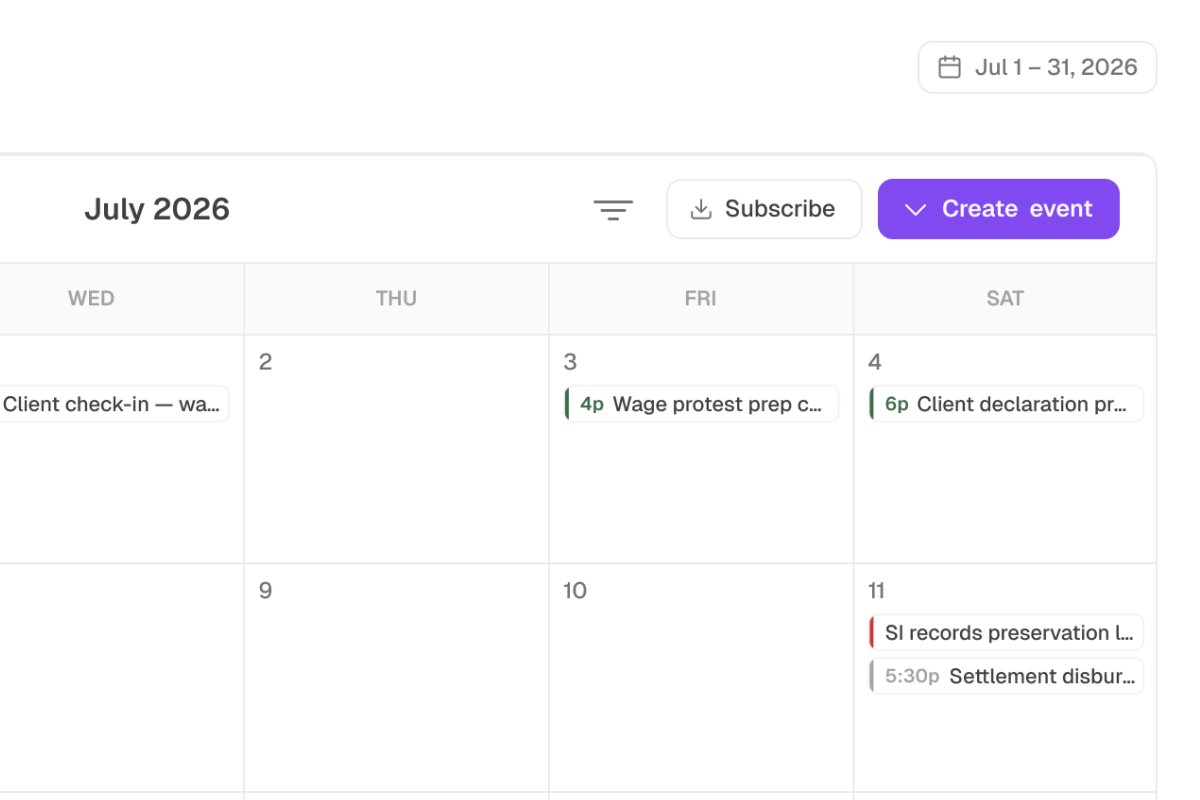Select the FRI column header
Screen dimensions: 1200x800
(x=701, y=298)
